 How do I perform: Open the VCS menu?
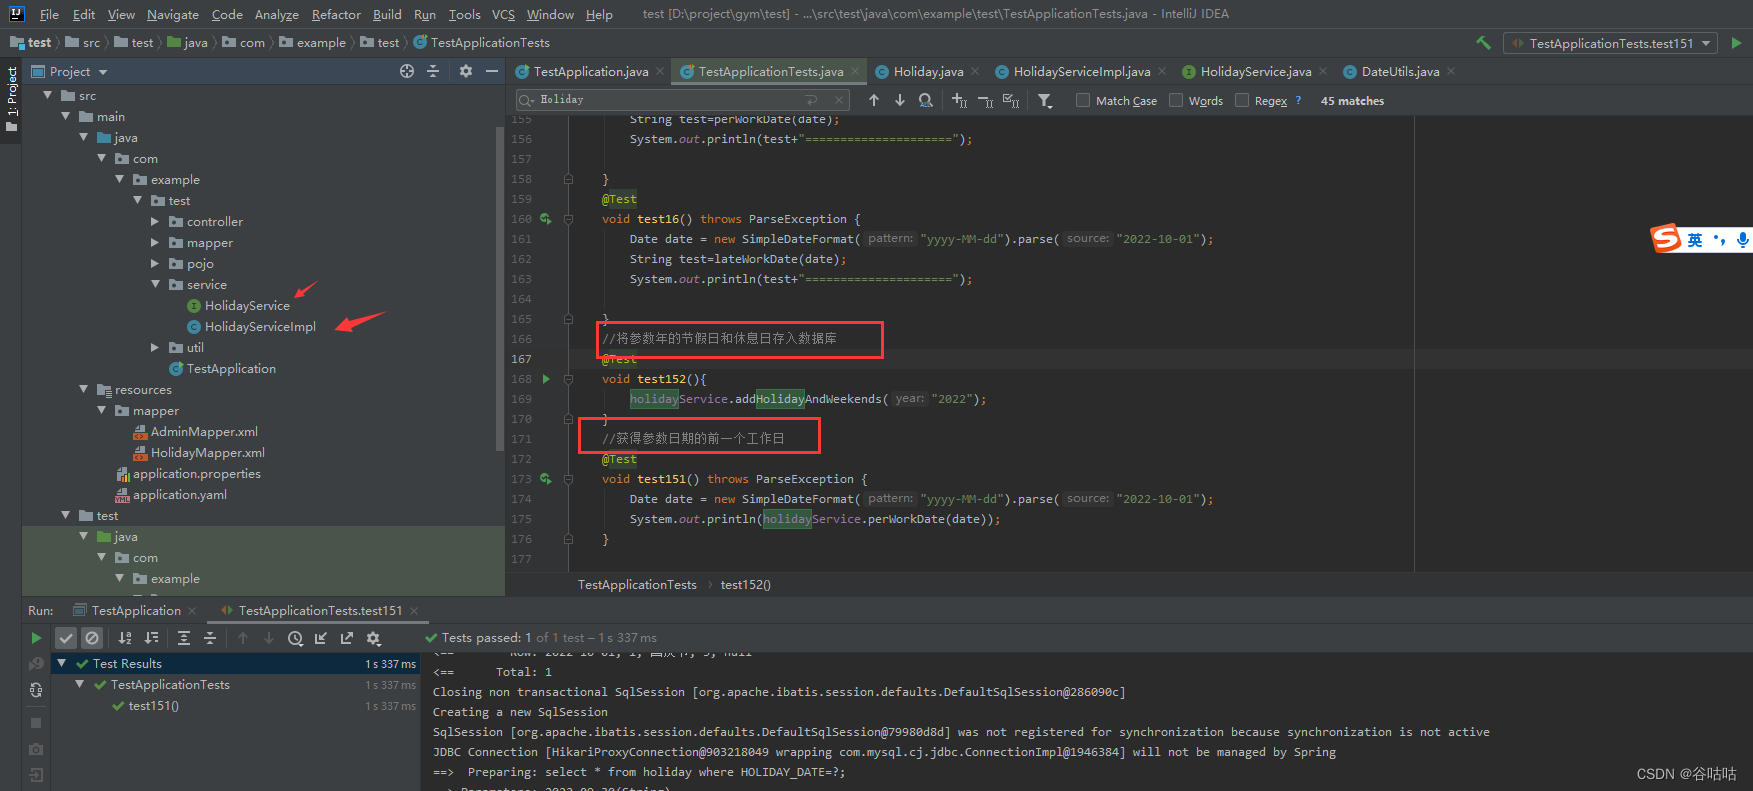tap(503, 14)
